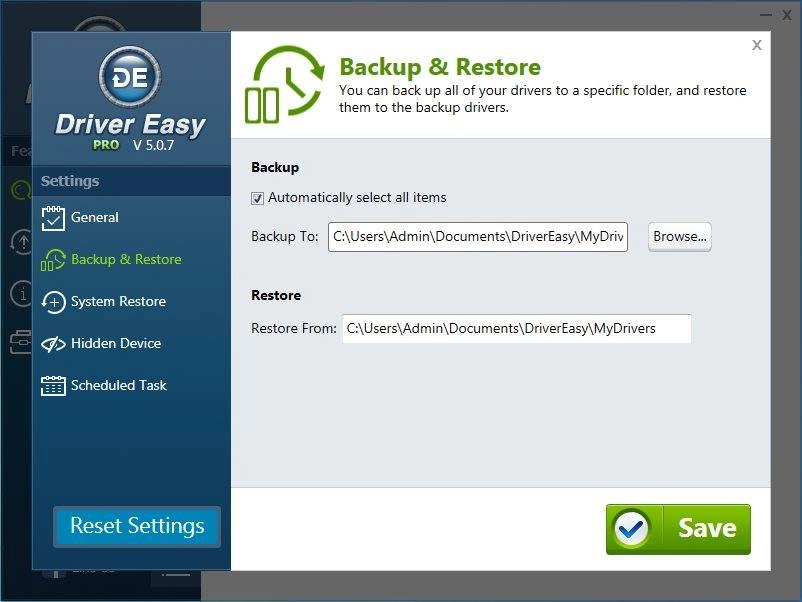Click the Backup To: label
The height and width of the screenshot is (602, 802).
pyautogui.click(x=285, y=237)
